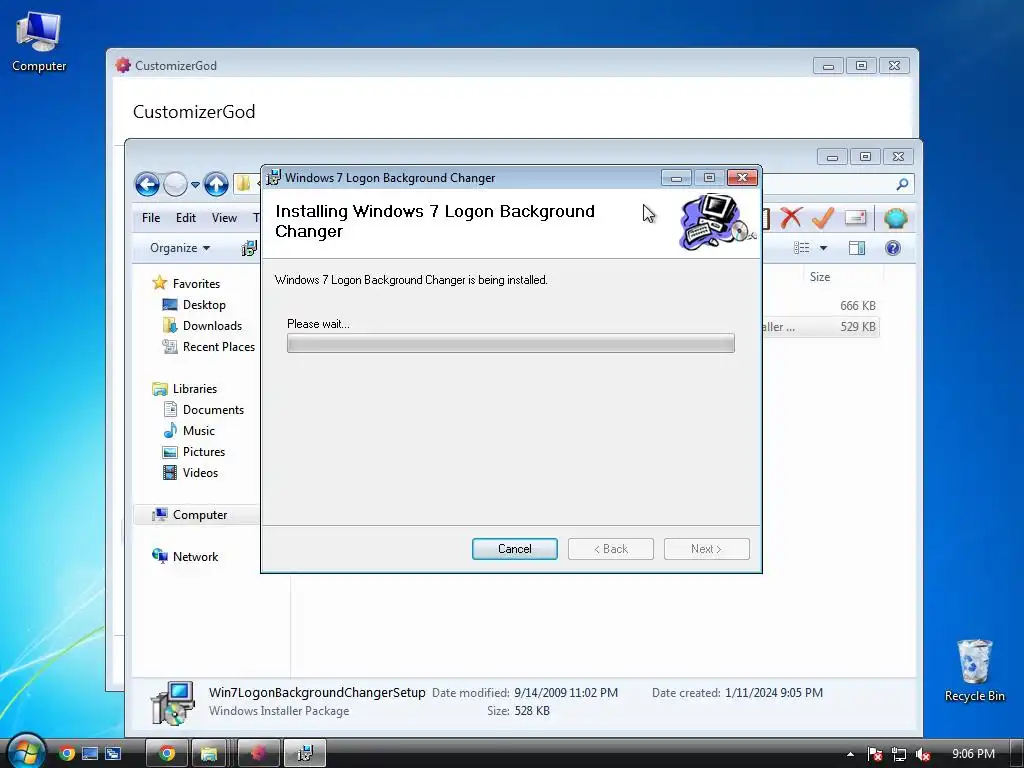Image resolution: width=1024 pixels, height=768 pixels.
Task: Open the clock showing 9:06 PM
Action: click(x=973, y=754)
